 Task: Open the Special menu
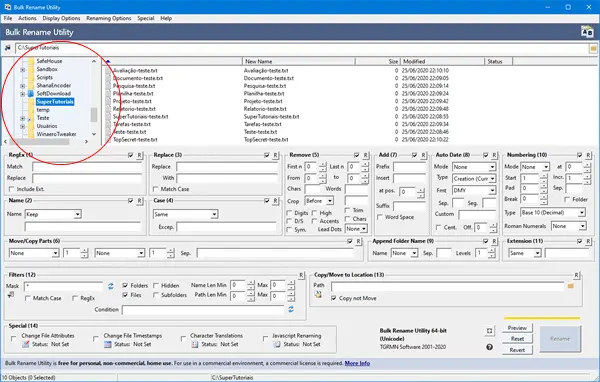pos(146,18)
